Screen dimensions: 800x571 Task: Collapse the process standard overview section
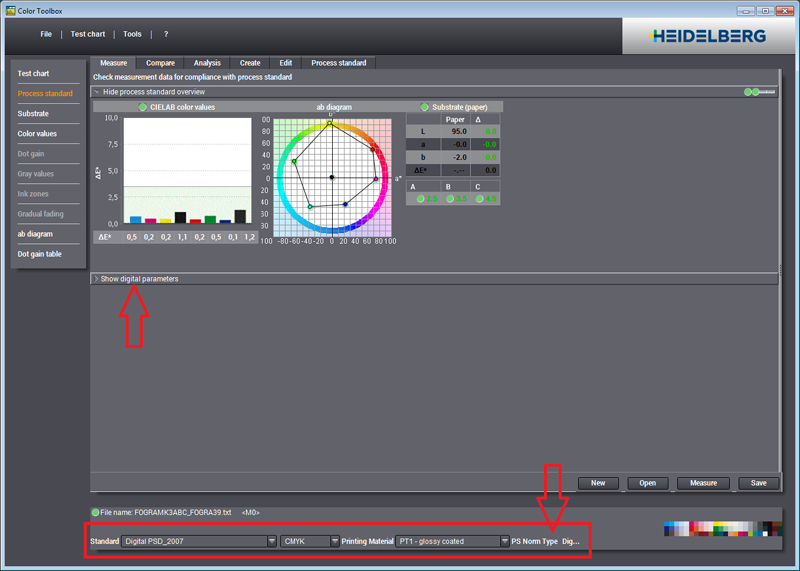coord(97,91)
